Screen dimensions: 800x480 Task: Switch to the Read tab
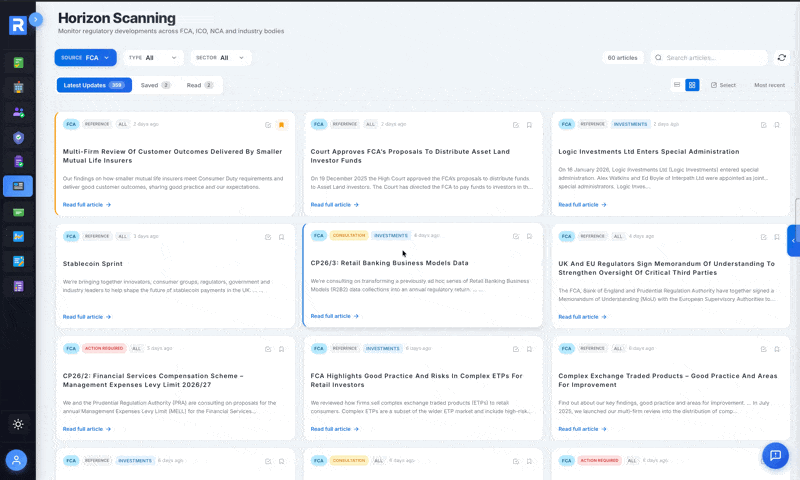pos(199,85)
